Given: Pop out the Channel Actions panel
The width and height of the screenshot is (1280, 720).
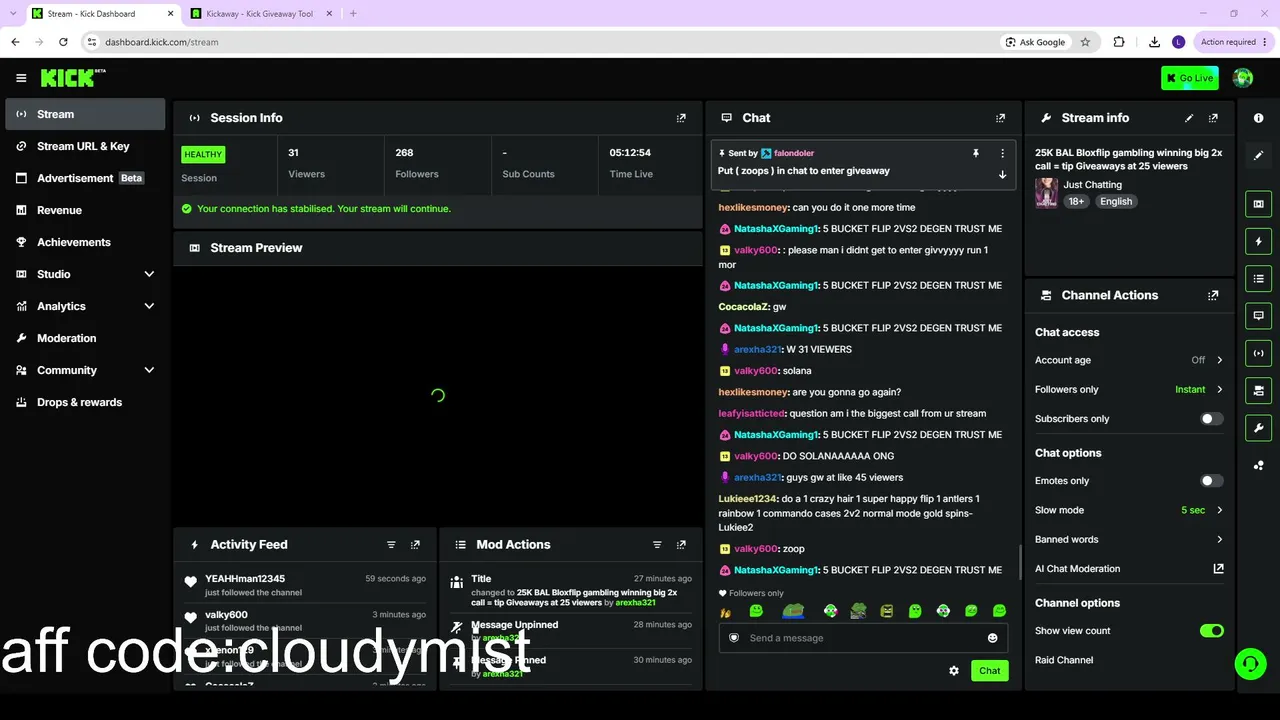Looking at the screenshot, I should click(x=1213, y=296).
